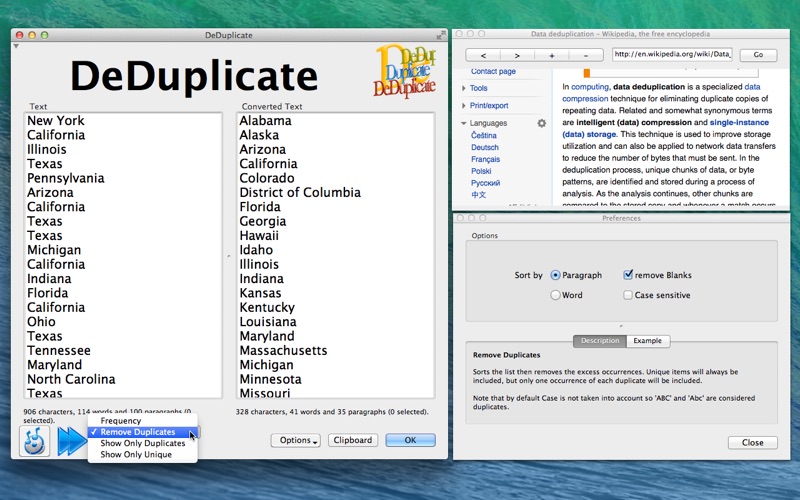The width and height of the screenshot is (800, 500).
Task: Select the Word sort radio button
Action: tap(556, 295)
